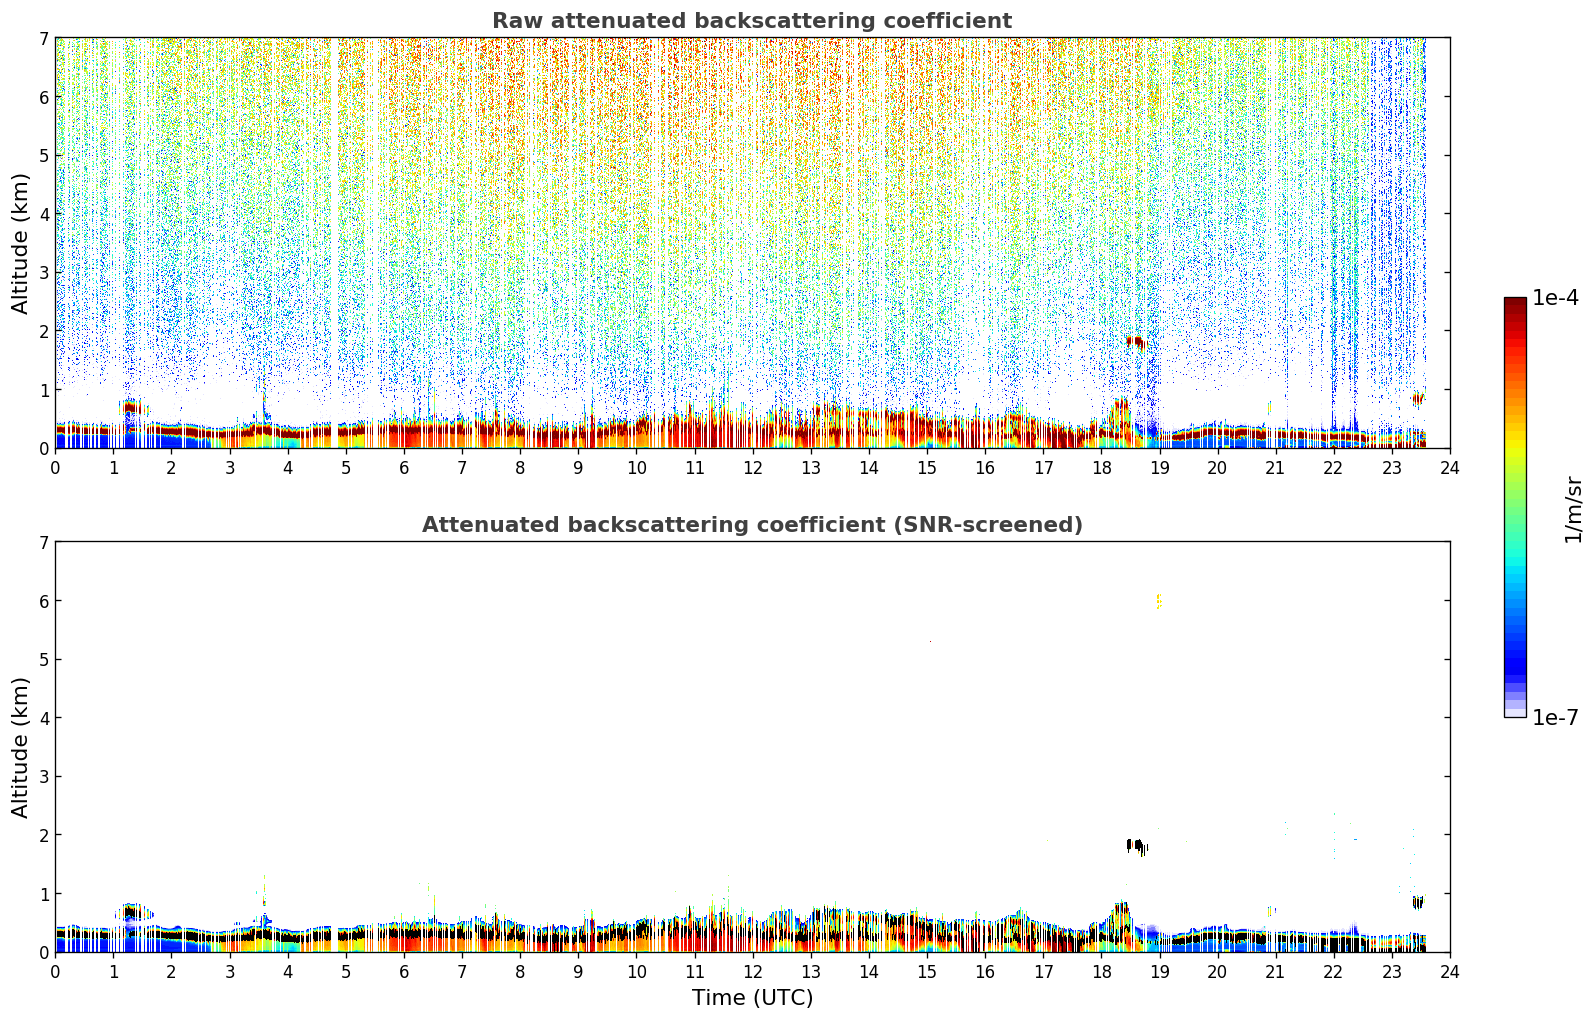Click the lower plot's 'Altitude (km)' label

[21, 747]
